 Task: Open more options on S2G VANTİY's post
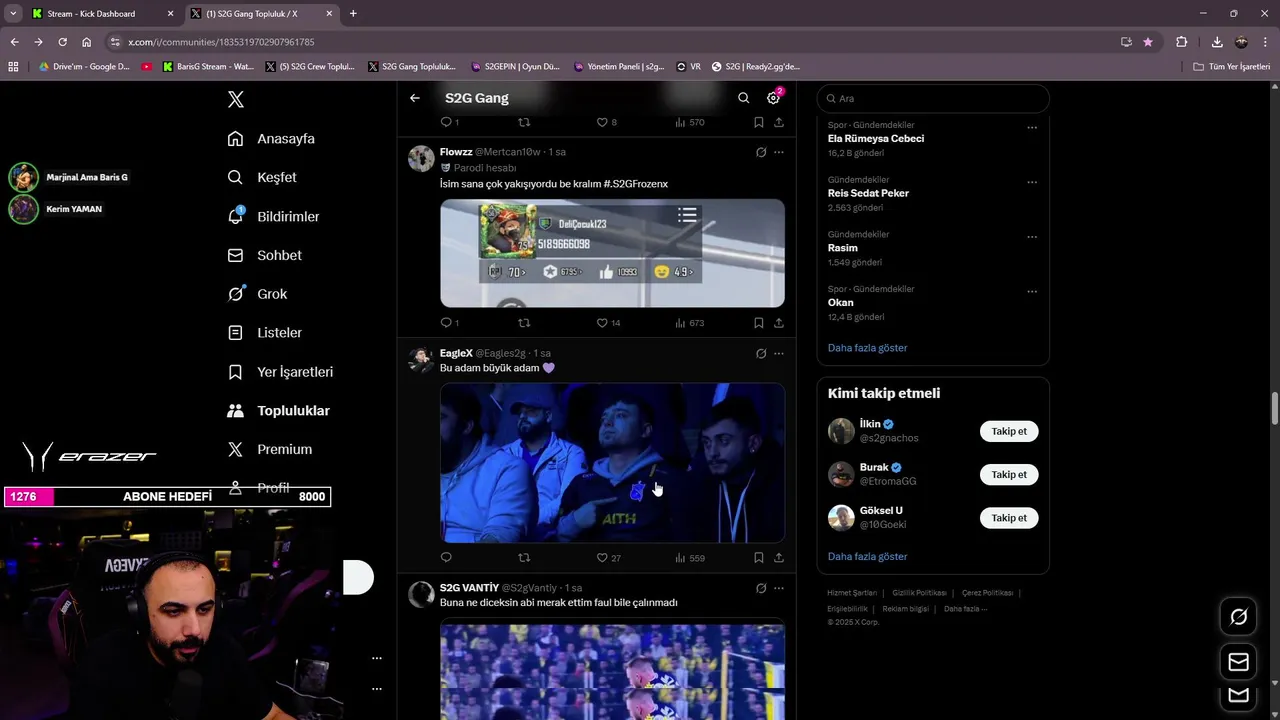point(779,588)
